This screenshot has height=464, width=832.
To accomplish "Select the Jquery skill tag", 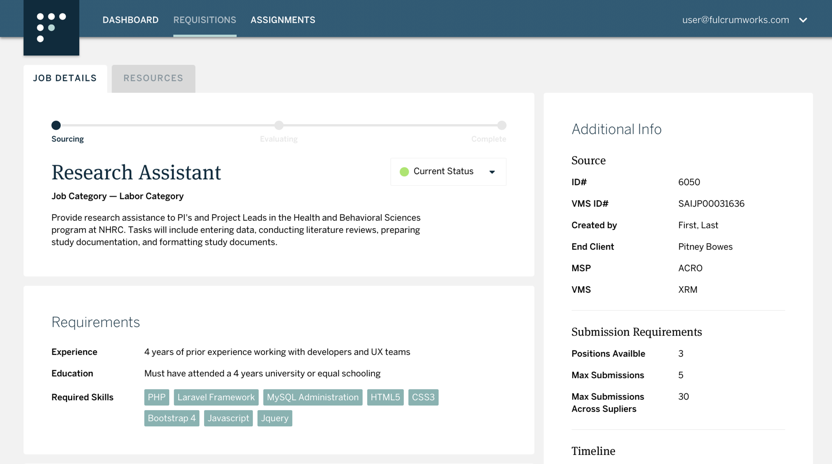I will pyautogui.click(x=274, y=418).
